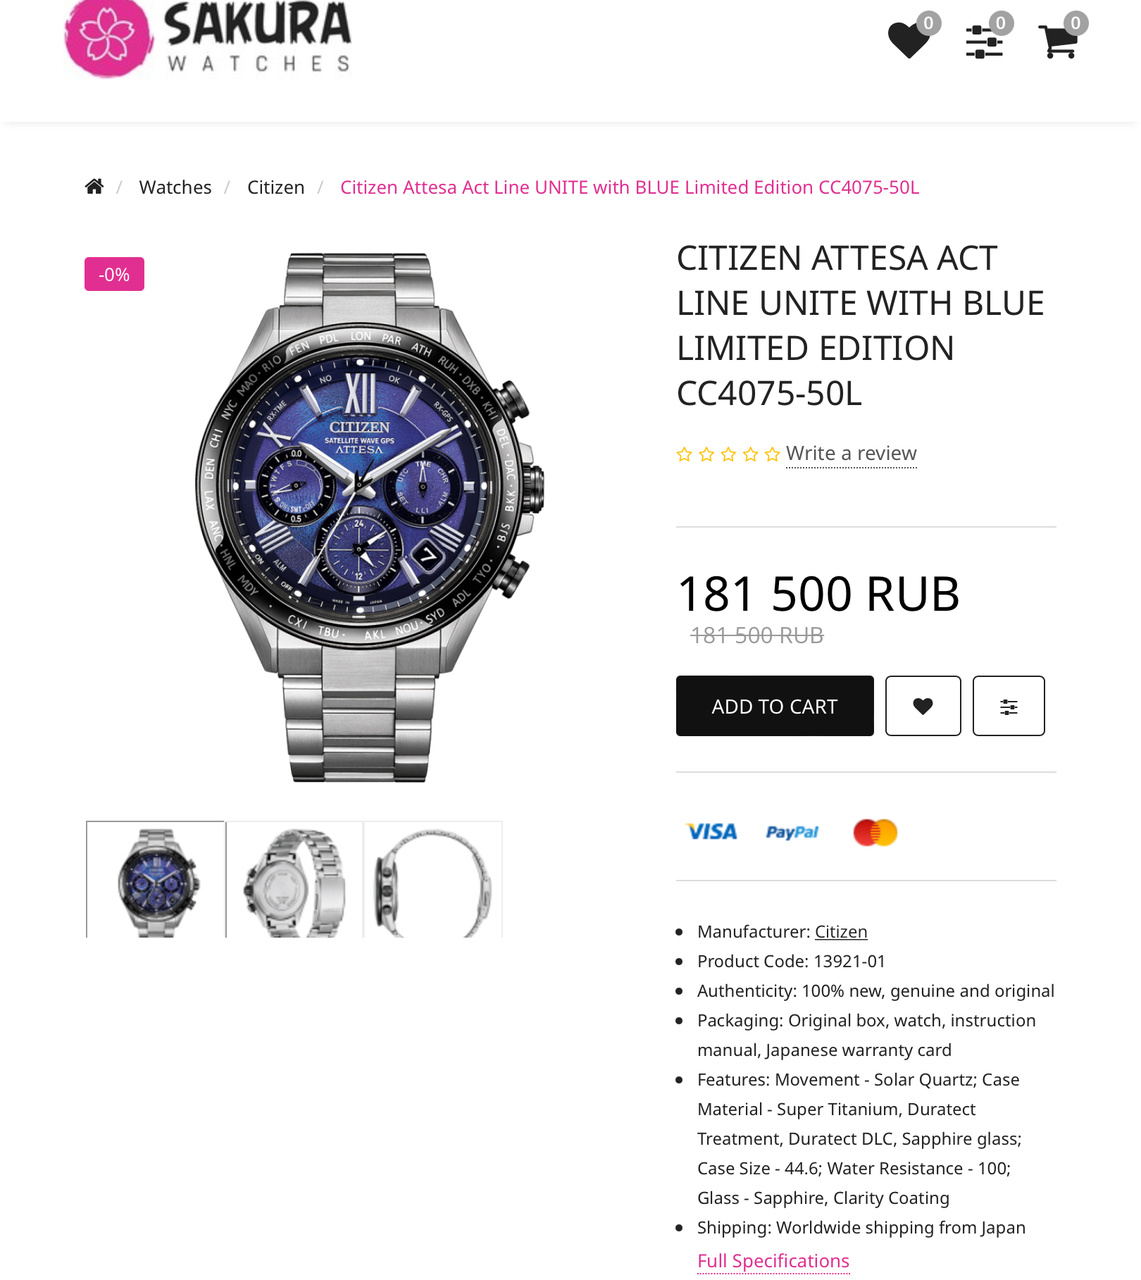Screen dimensions: 1141x1280
Task: Open the Citizen manufacturer link
Action: pos(841,931)
